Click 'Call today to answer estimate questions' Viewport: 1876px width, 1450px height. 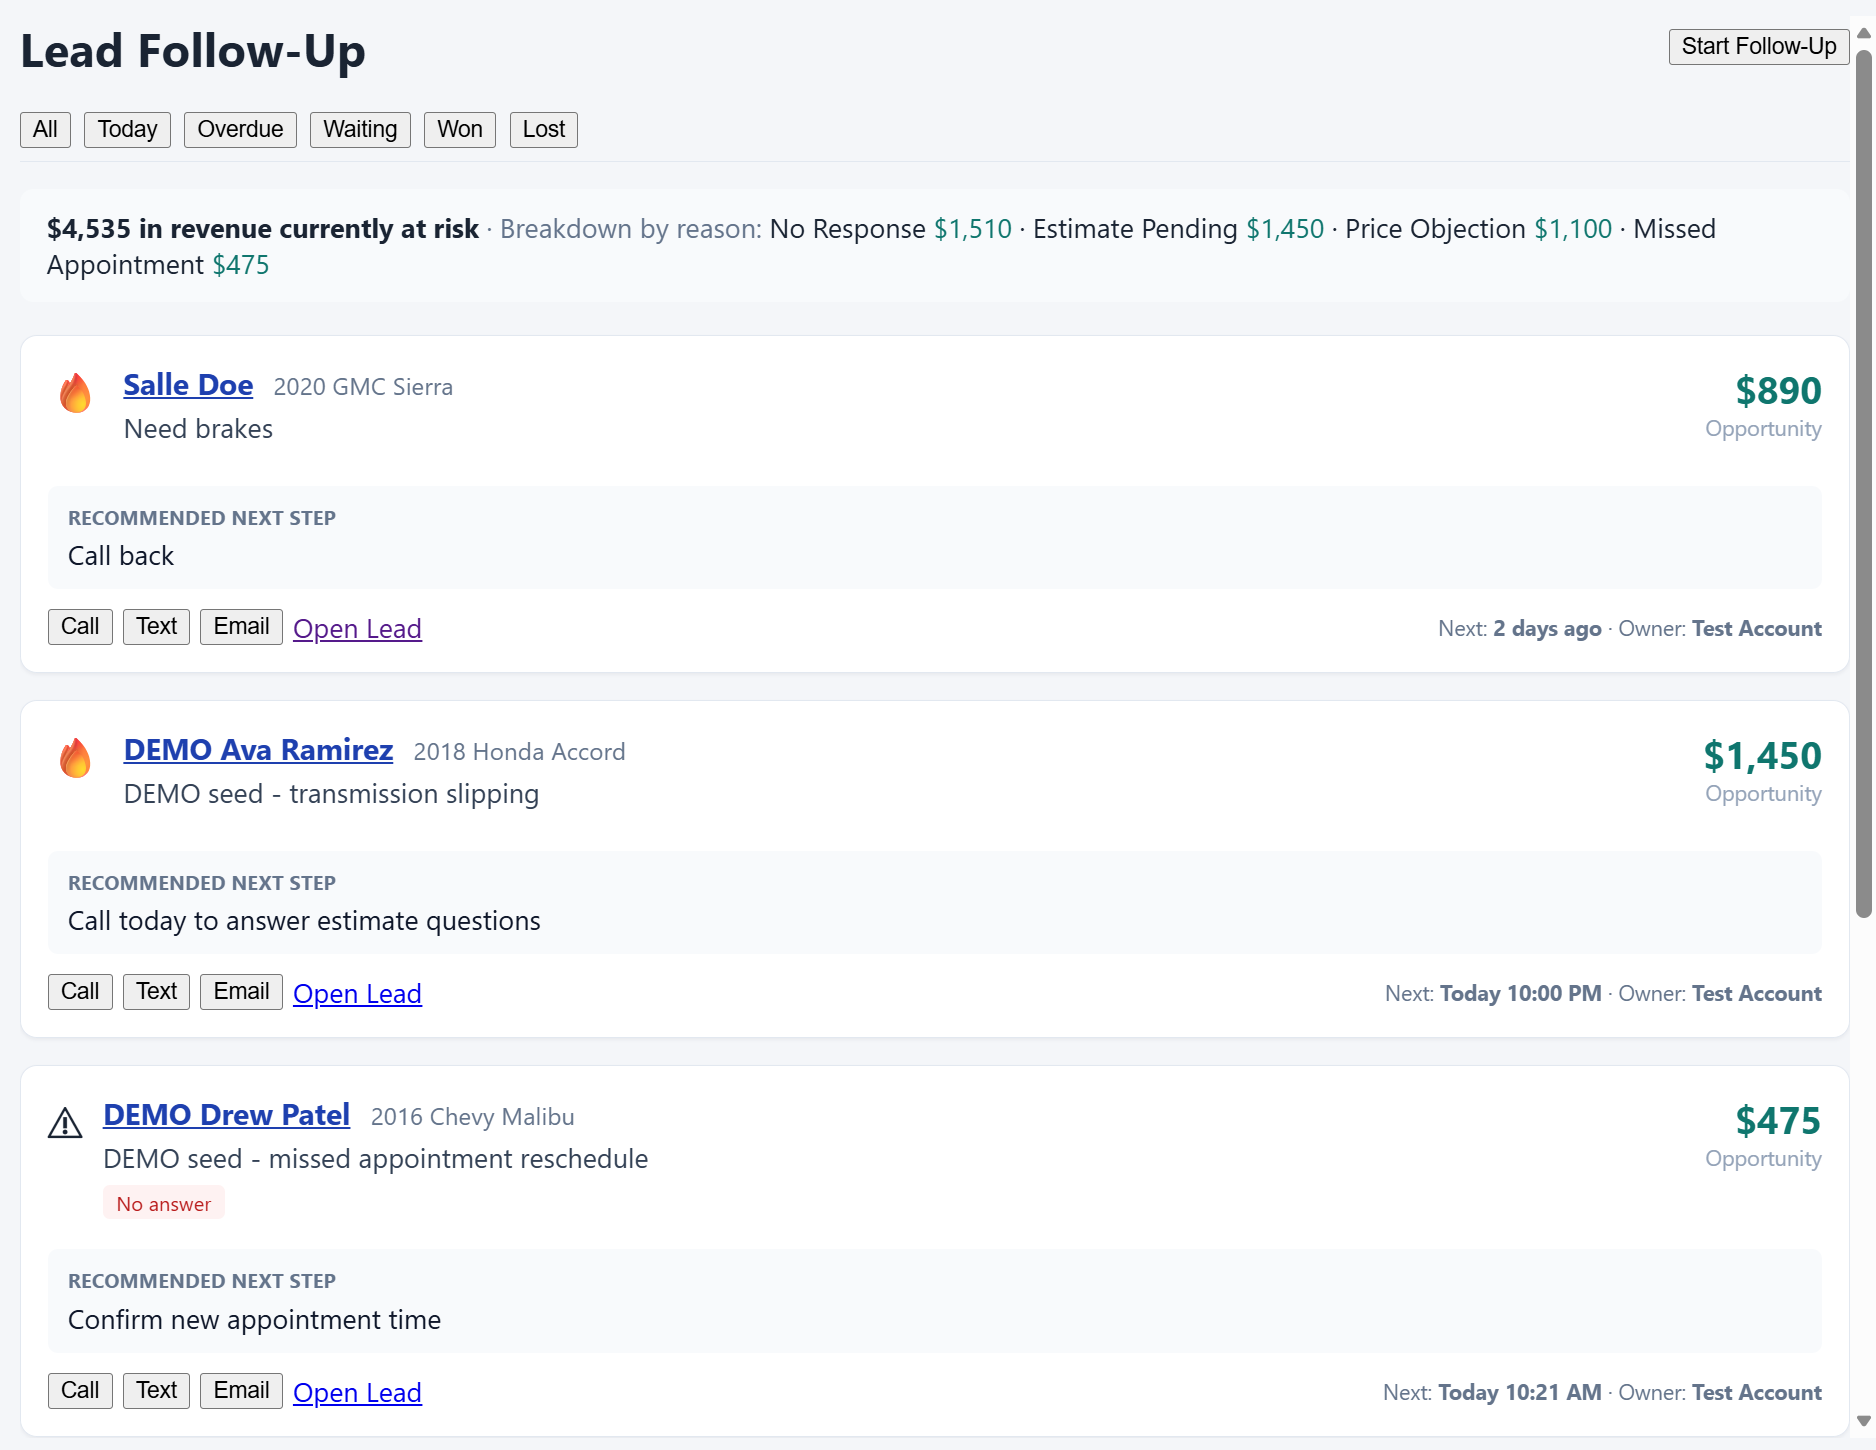(304, 921)
